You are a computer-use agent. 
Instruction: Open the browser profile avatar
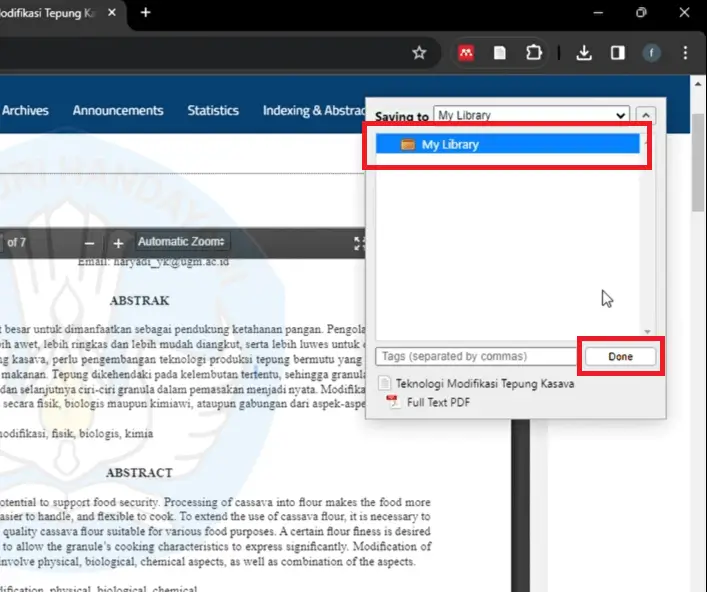pyautogui.click(x=652, y=53)
